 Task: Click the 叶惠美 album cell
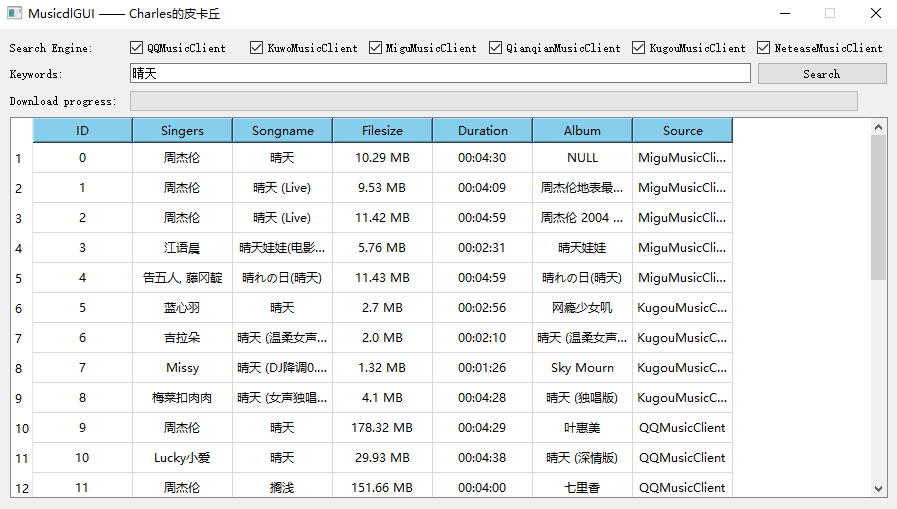pyautogui.click(x=582, y=428)
